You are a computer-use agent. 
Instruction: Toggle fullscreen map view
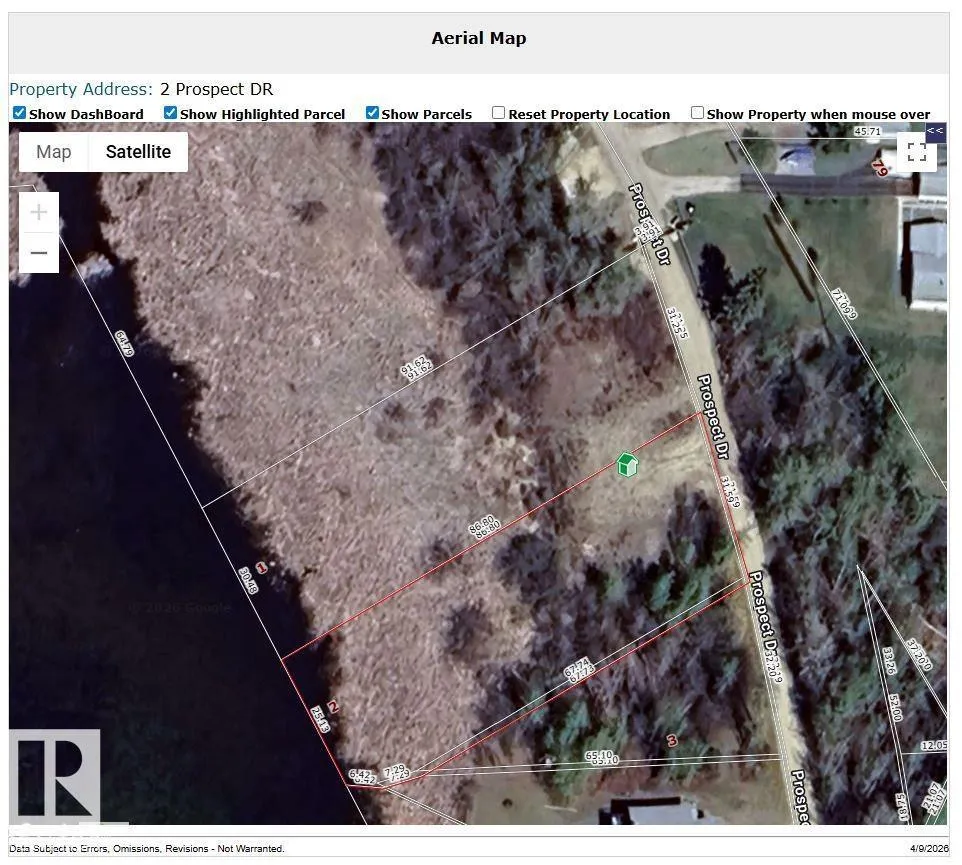[x=916, y=152]
